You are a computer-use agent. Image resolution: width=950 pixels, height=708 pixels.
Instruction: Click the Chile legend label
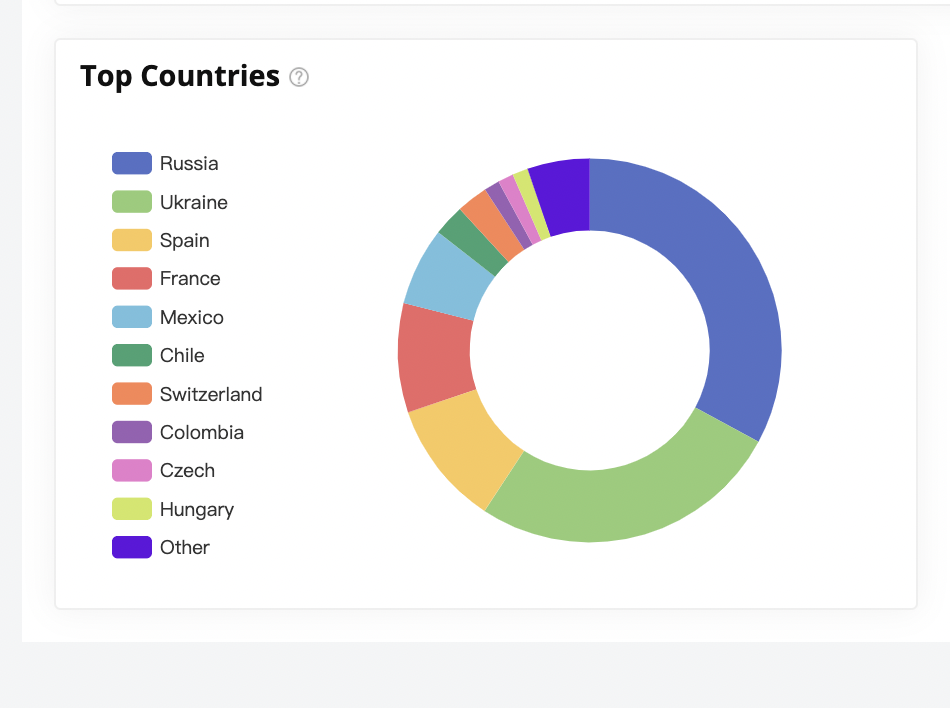[x=182, y=356]
